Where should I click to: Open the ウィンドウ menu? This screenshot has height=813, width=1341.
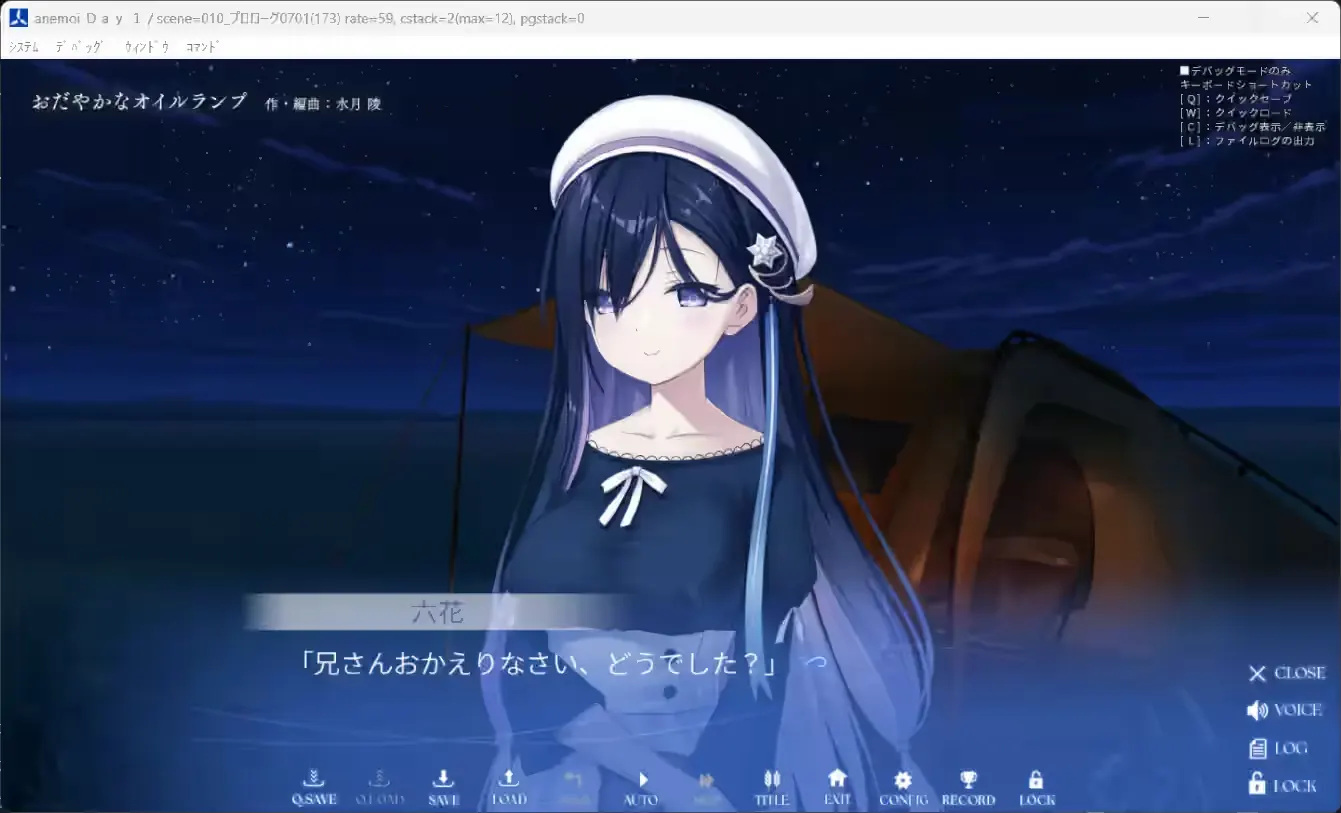(x=147, y=47)
